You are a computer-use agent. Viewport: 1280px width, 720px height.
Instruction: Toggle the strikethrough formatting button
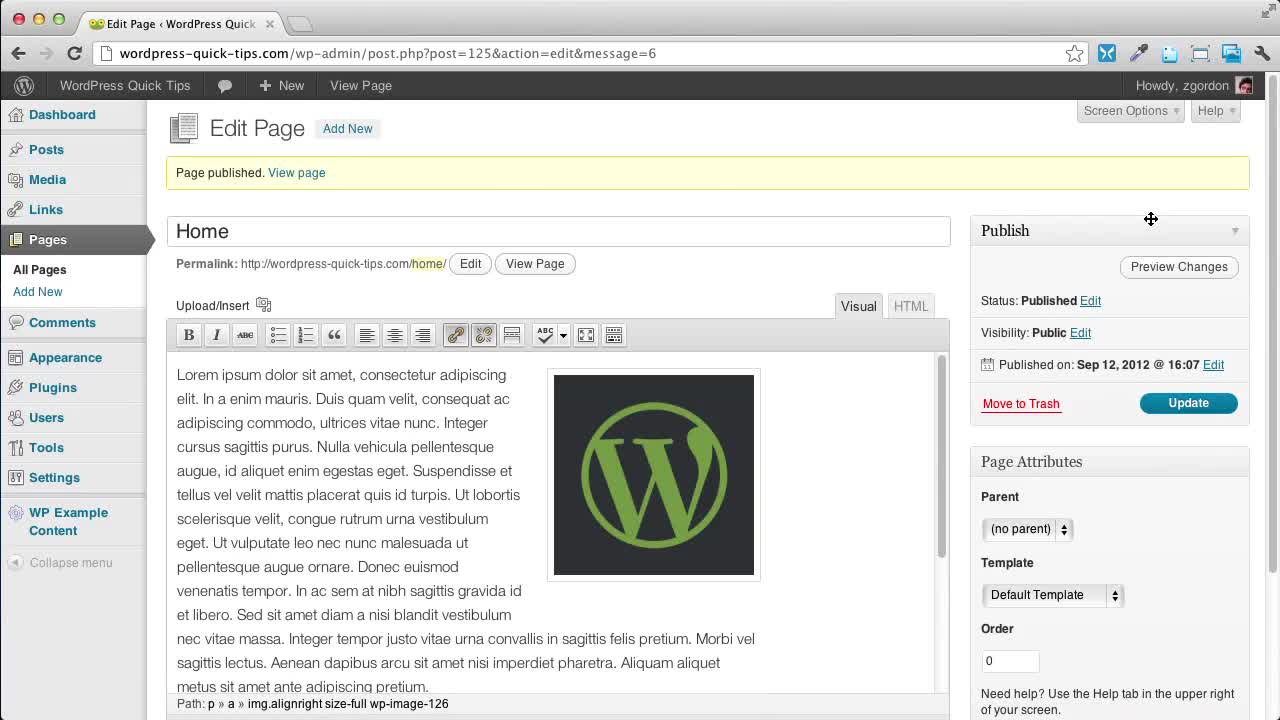[245, 336]
